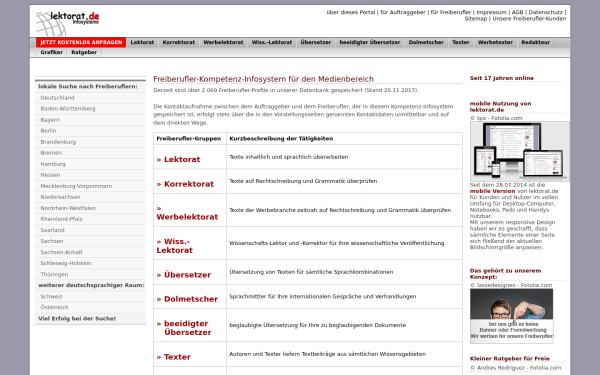Select Niedersachsen in local search
The height and width of the screenshot is (375, 600).
click(x=90, y=197)
